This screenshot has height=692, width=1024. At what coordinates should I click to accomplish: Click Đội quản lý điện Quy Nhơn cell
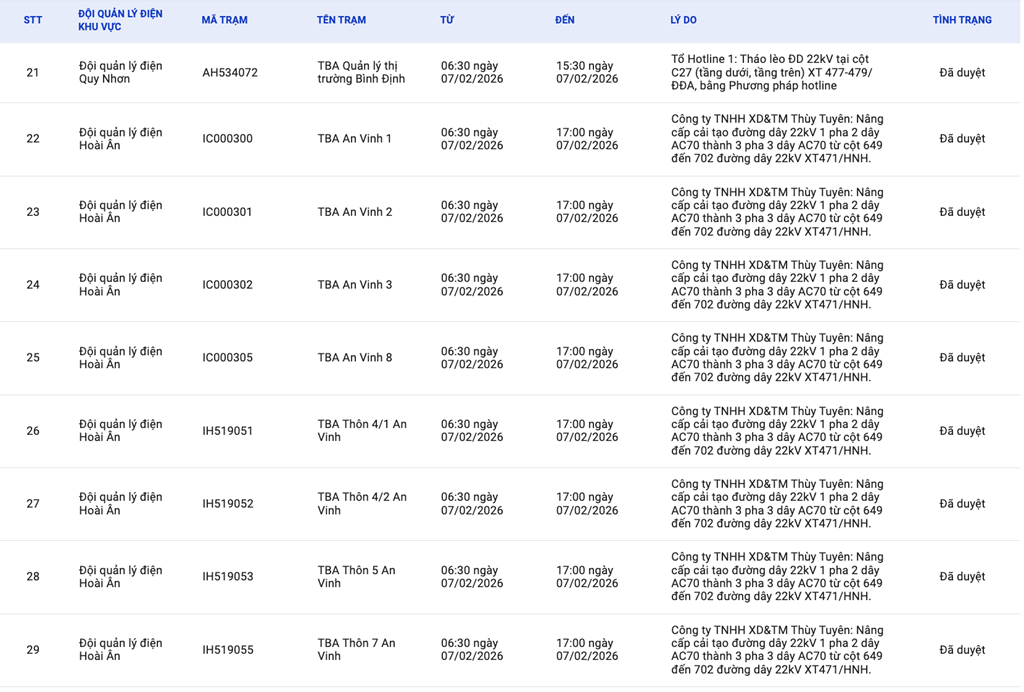click(120, 73)
